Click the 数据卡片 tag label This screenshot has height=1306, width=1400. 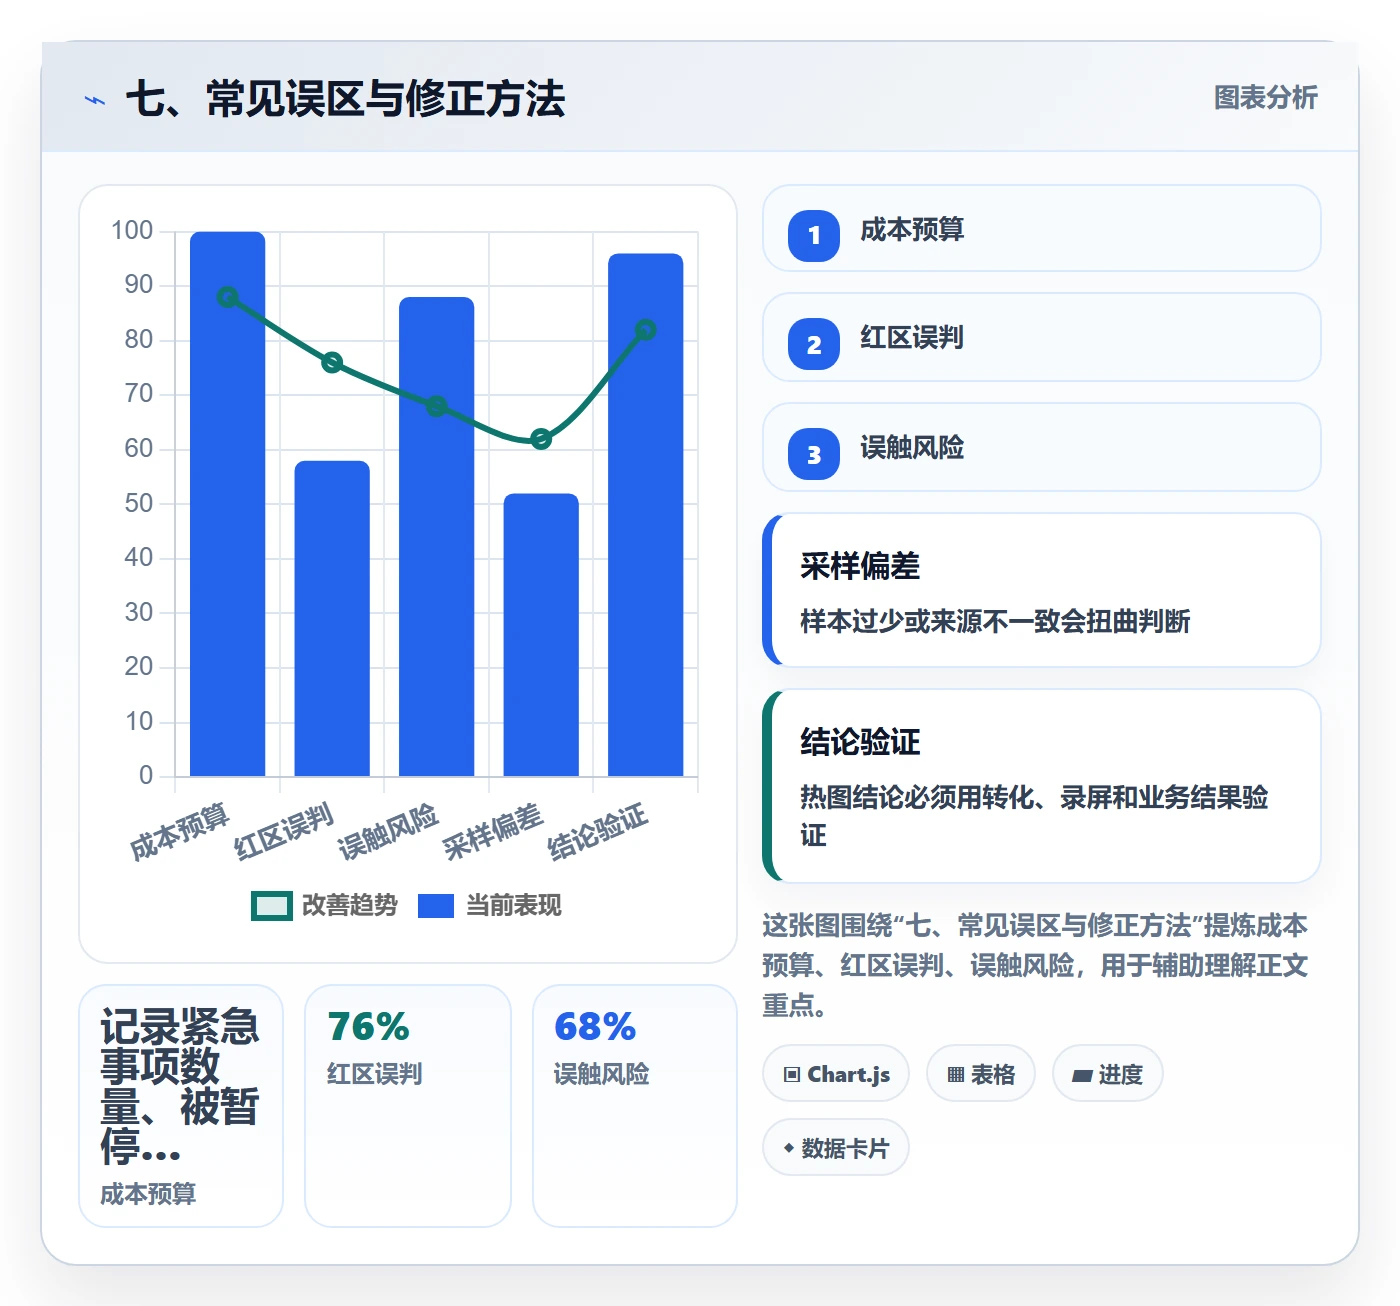coord(845,1148)
